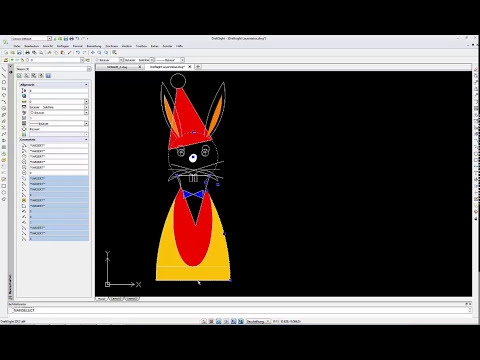This screenshot has width=480, height=360.
Task: Select the Delete tool atop right Modify toolbar
Action: [476, 69]
